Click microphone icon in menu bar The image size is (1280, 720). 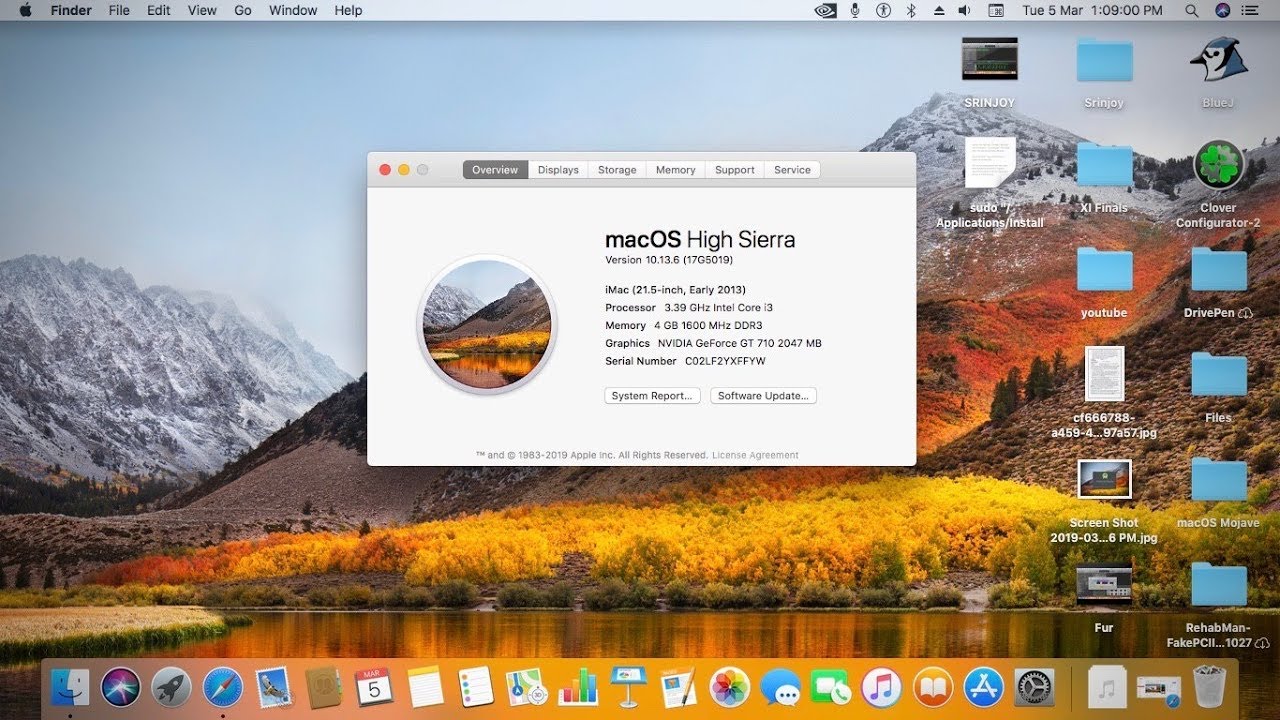click(x=855, y=10)
